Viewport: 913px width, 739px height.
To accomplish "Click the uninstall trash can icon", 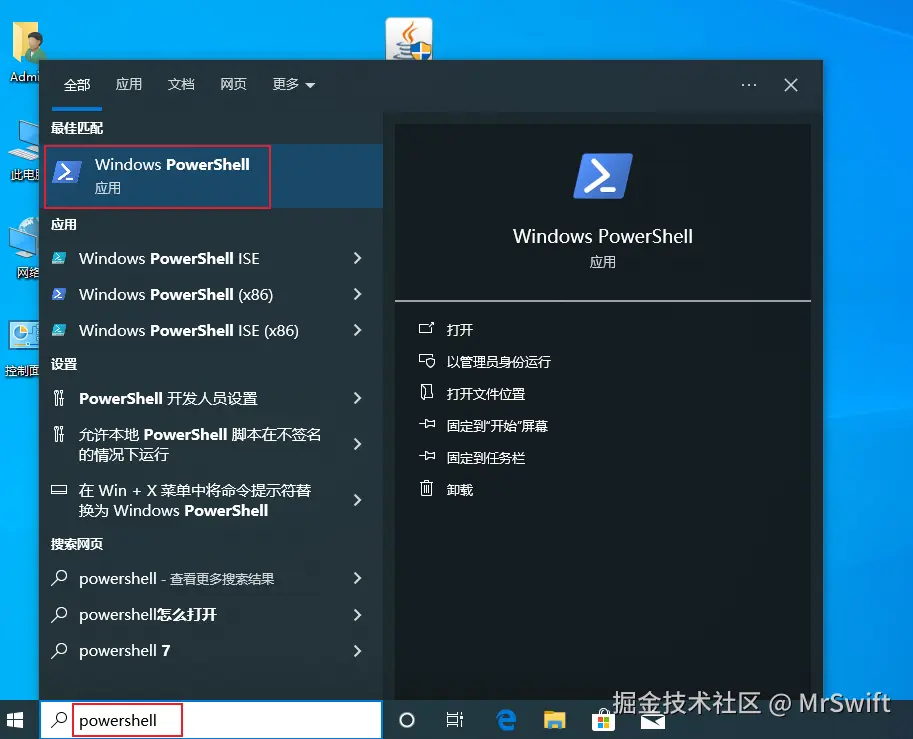I will click(426, 488).
